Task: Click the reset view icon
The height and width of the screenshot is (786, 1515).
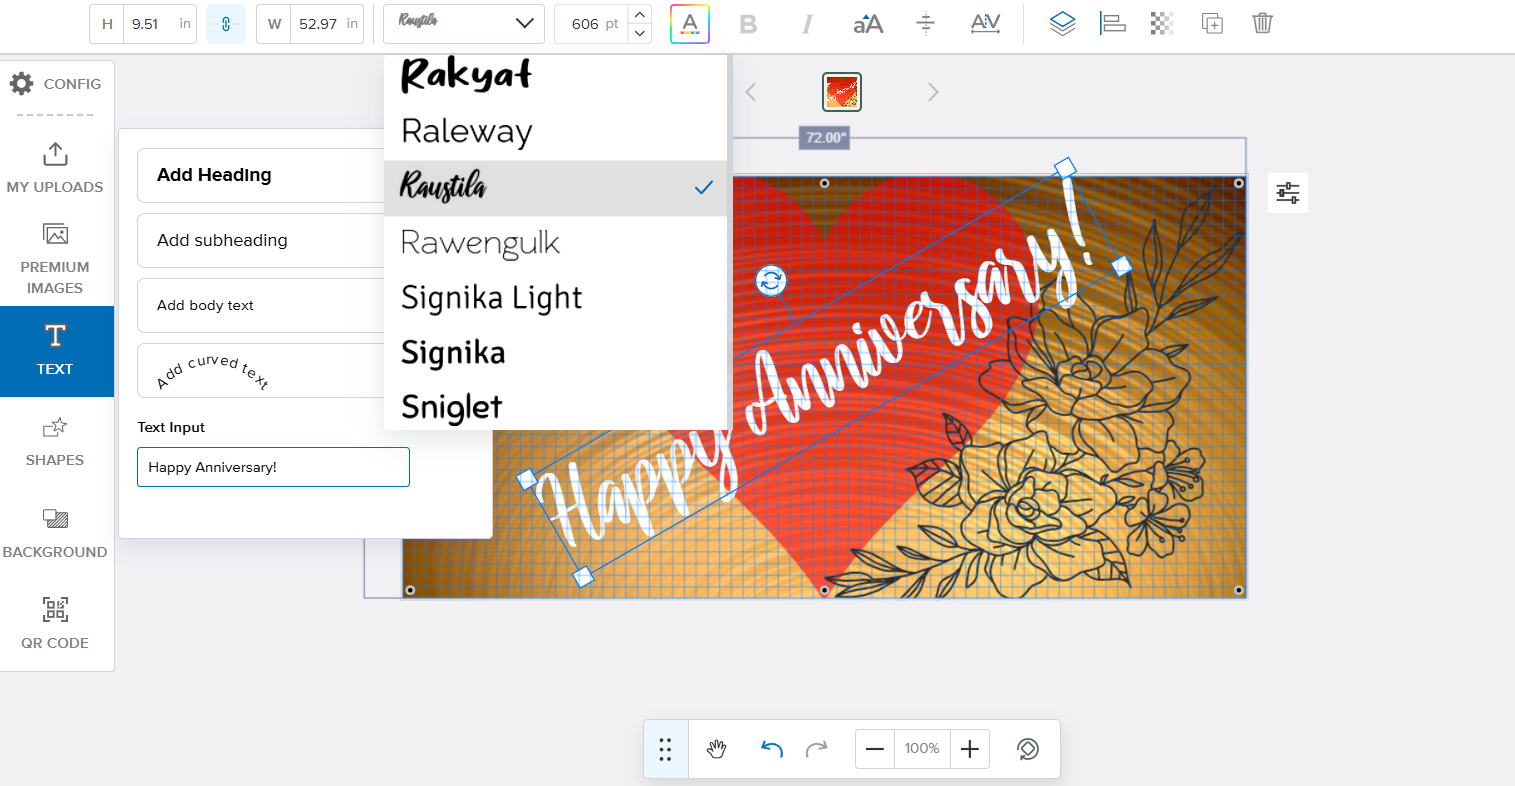Action: pyautogui.click(x=1027, y=749)
